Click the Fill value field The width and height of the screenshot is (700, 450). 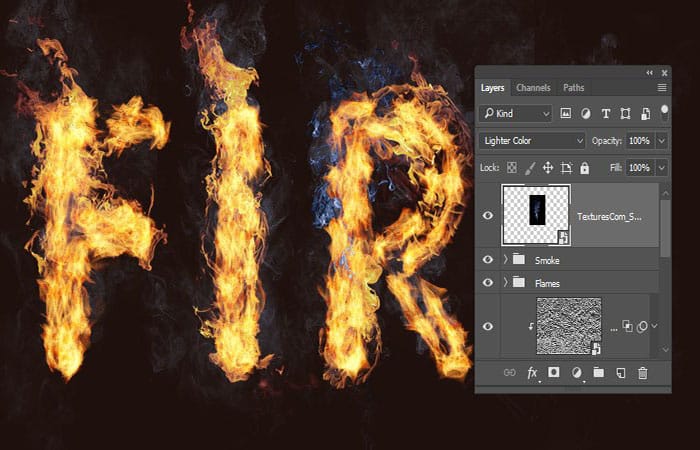click(640, 168)
